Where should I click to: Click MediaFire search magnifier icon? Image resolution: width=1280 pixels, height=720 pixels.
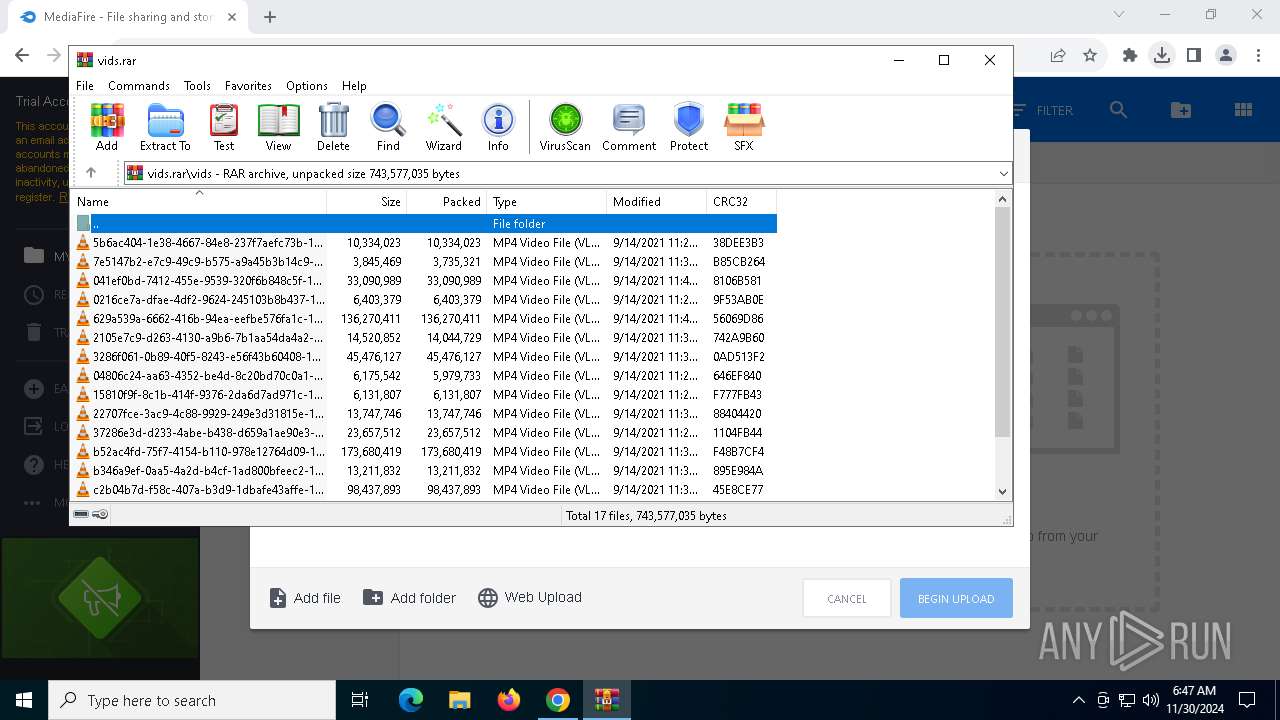[x=1118, y=110]
